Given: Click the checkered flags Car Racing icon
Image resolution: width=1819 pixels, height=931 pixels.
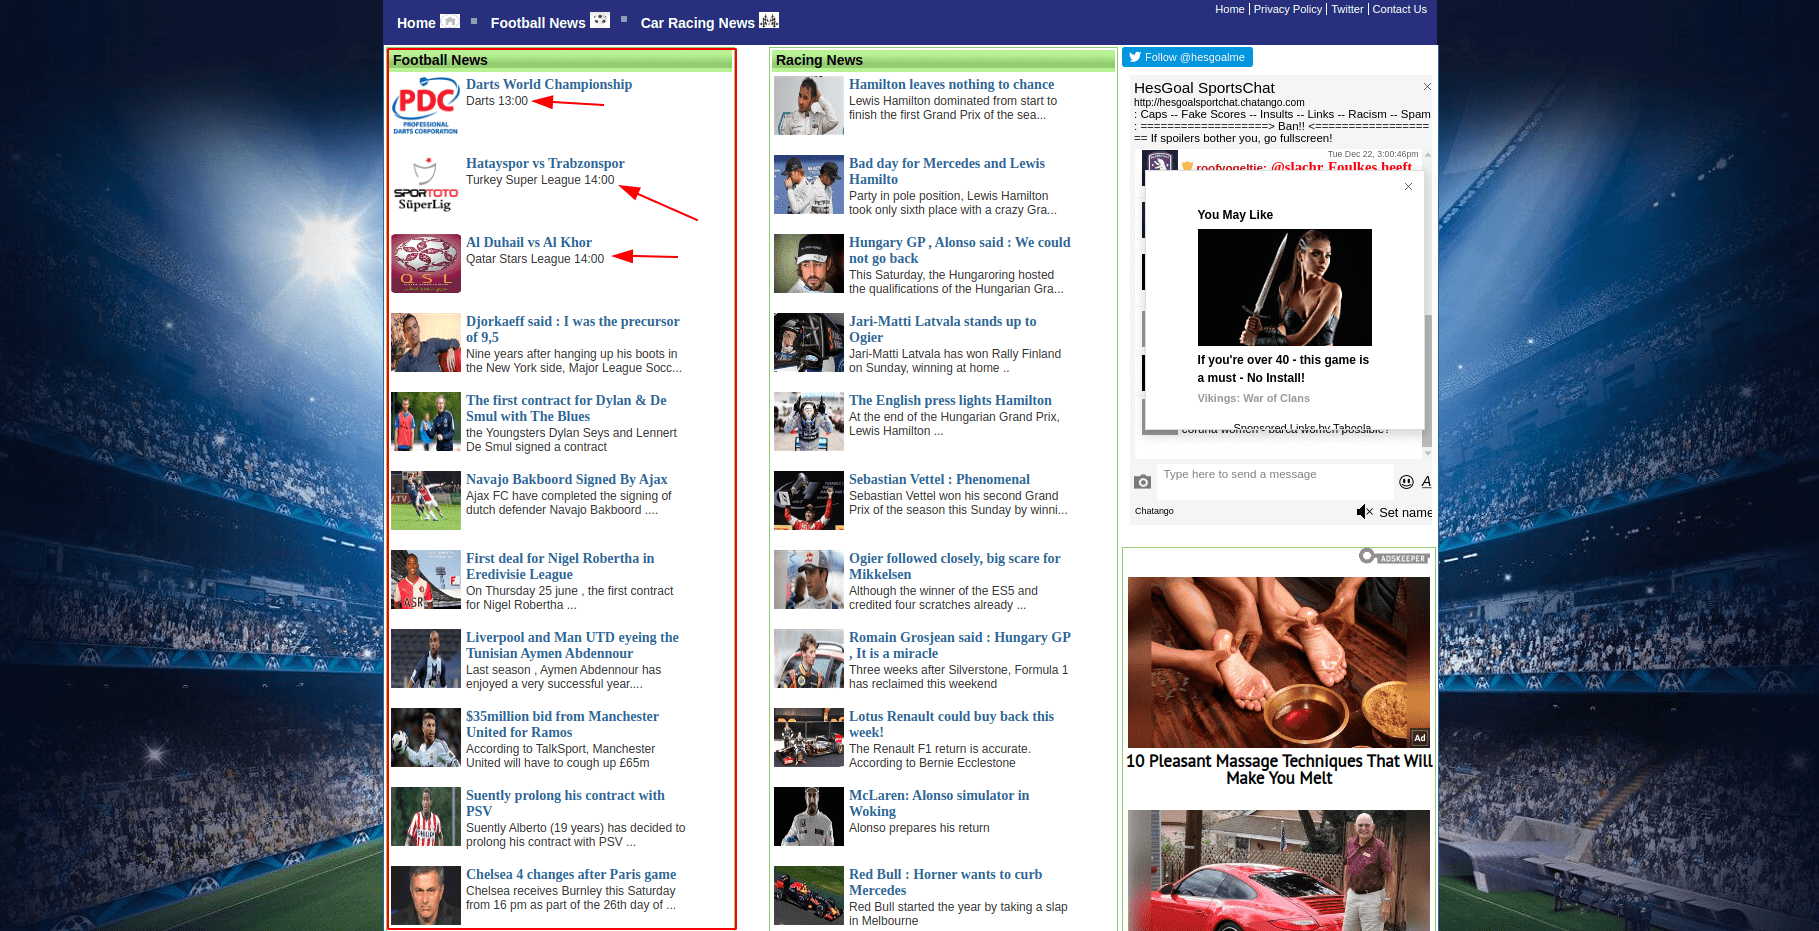Looking at the screenshot, I should click(x=769, y=20).
